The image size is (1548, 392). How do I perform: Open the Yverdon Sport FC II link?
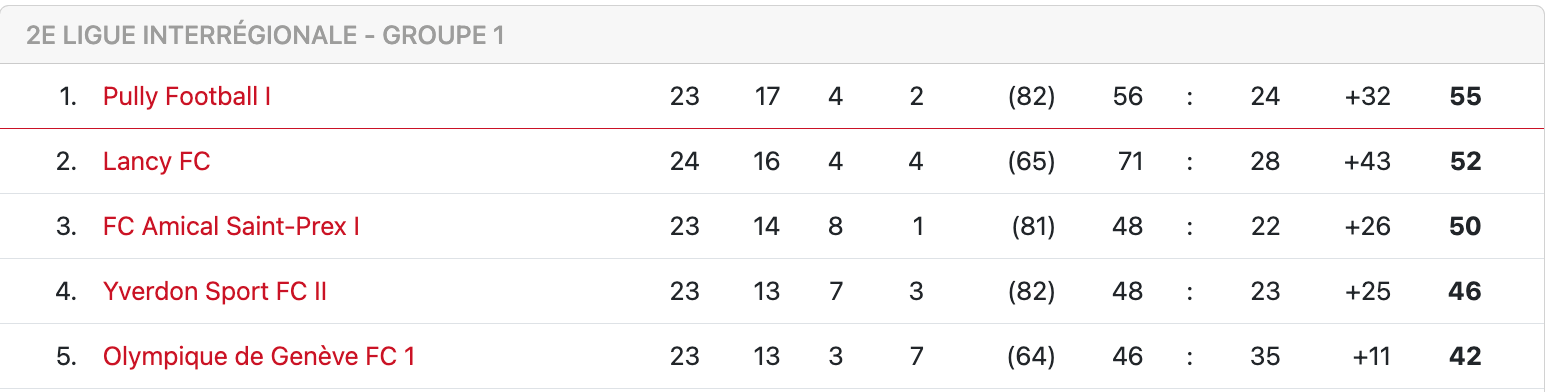click(215, 292)
